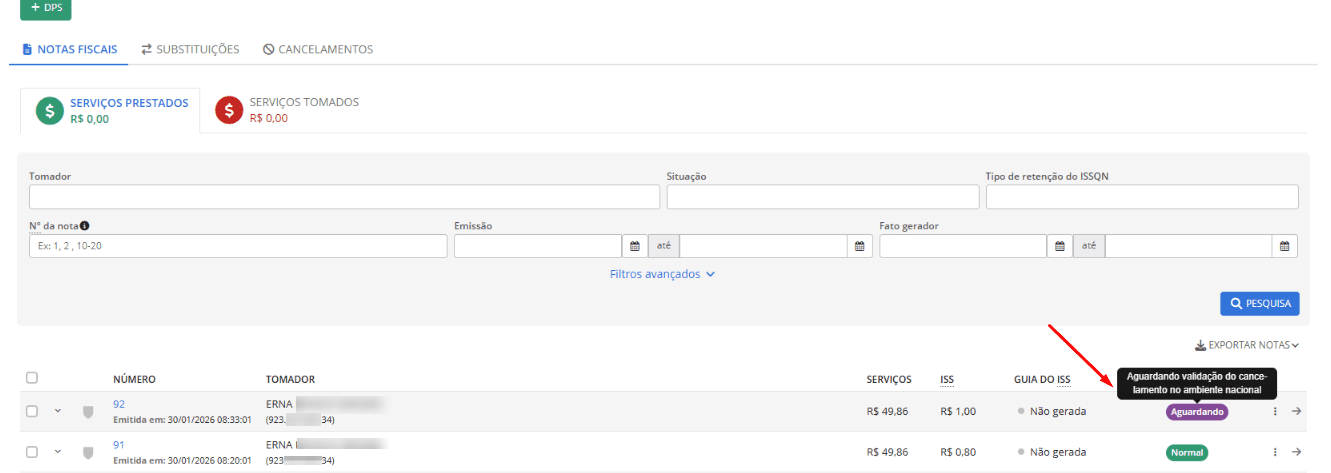The height and width of the screenshot is (473, 1331).
Task: Open Emissão start date calendar picker
Action: click(634, 246)
